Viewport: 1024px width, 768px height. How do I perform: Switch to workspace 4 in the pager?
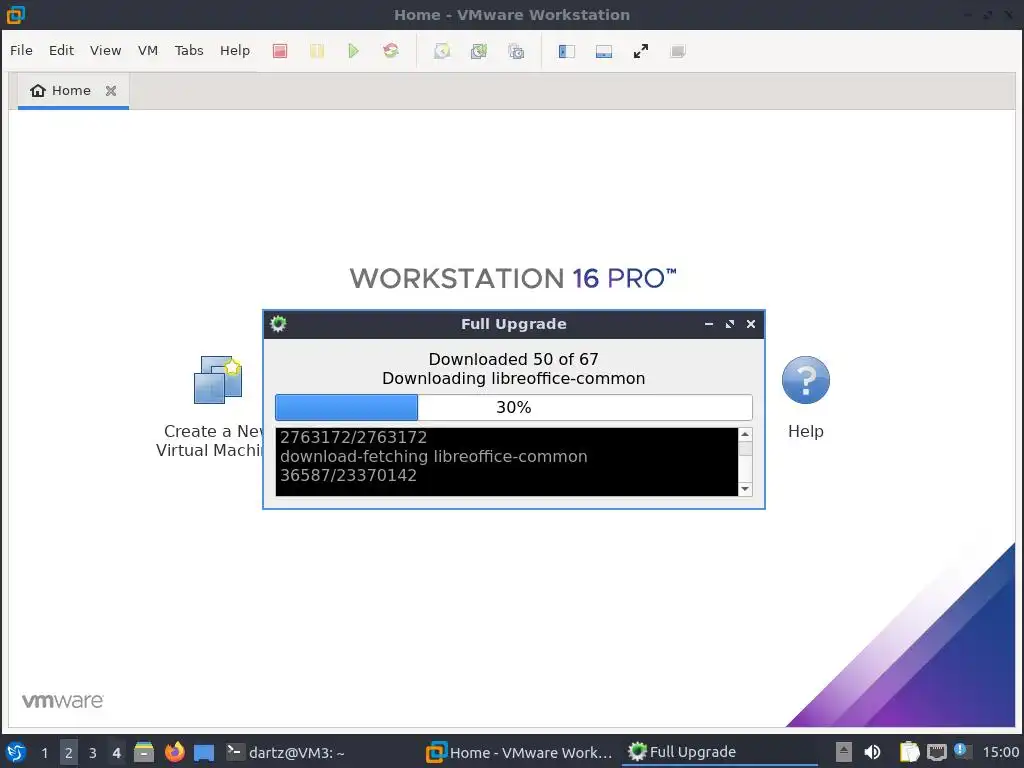(117, 752)
